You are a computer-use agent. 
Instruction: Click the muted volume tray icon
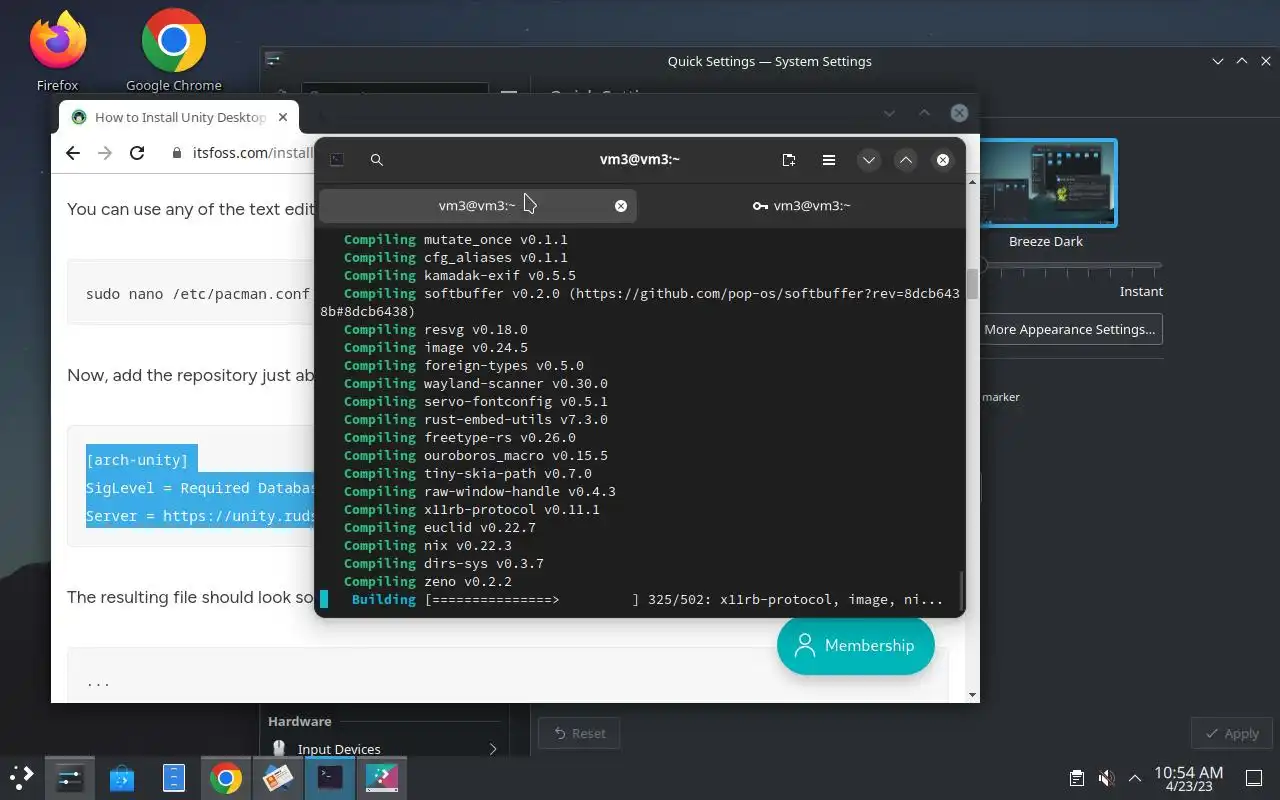(1106, 778)
